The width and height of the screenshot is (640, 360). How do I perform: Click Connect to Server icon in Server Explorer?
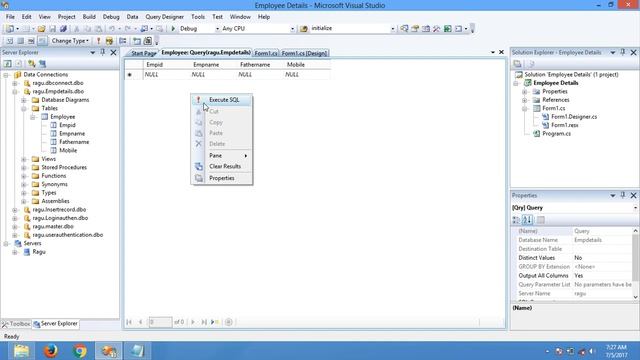coord(42,64)
